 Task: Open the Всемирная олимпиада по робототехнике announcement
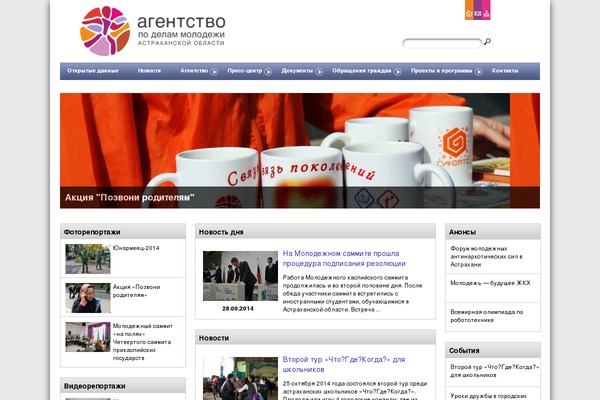487,316
